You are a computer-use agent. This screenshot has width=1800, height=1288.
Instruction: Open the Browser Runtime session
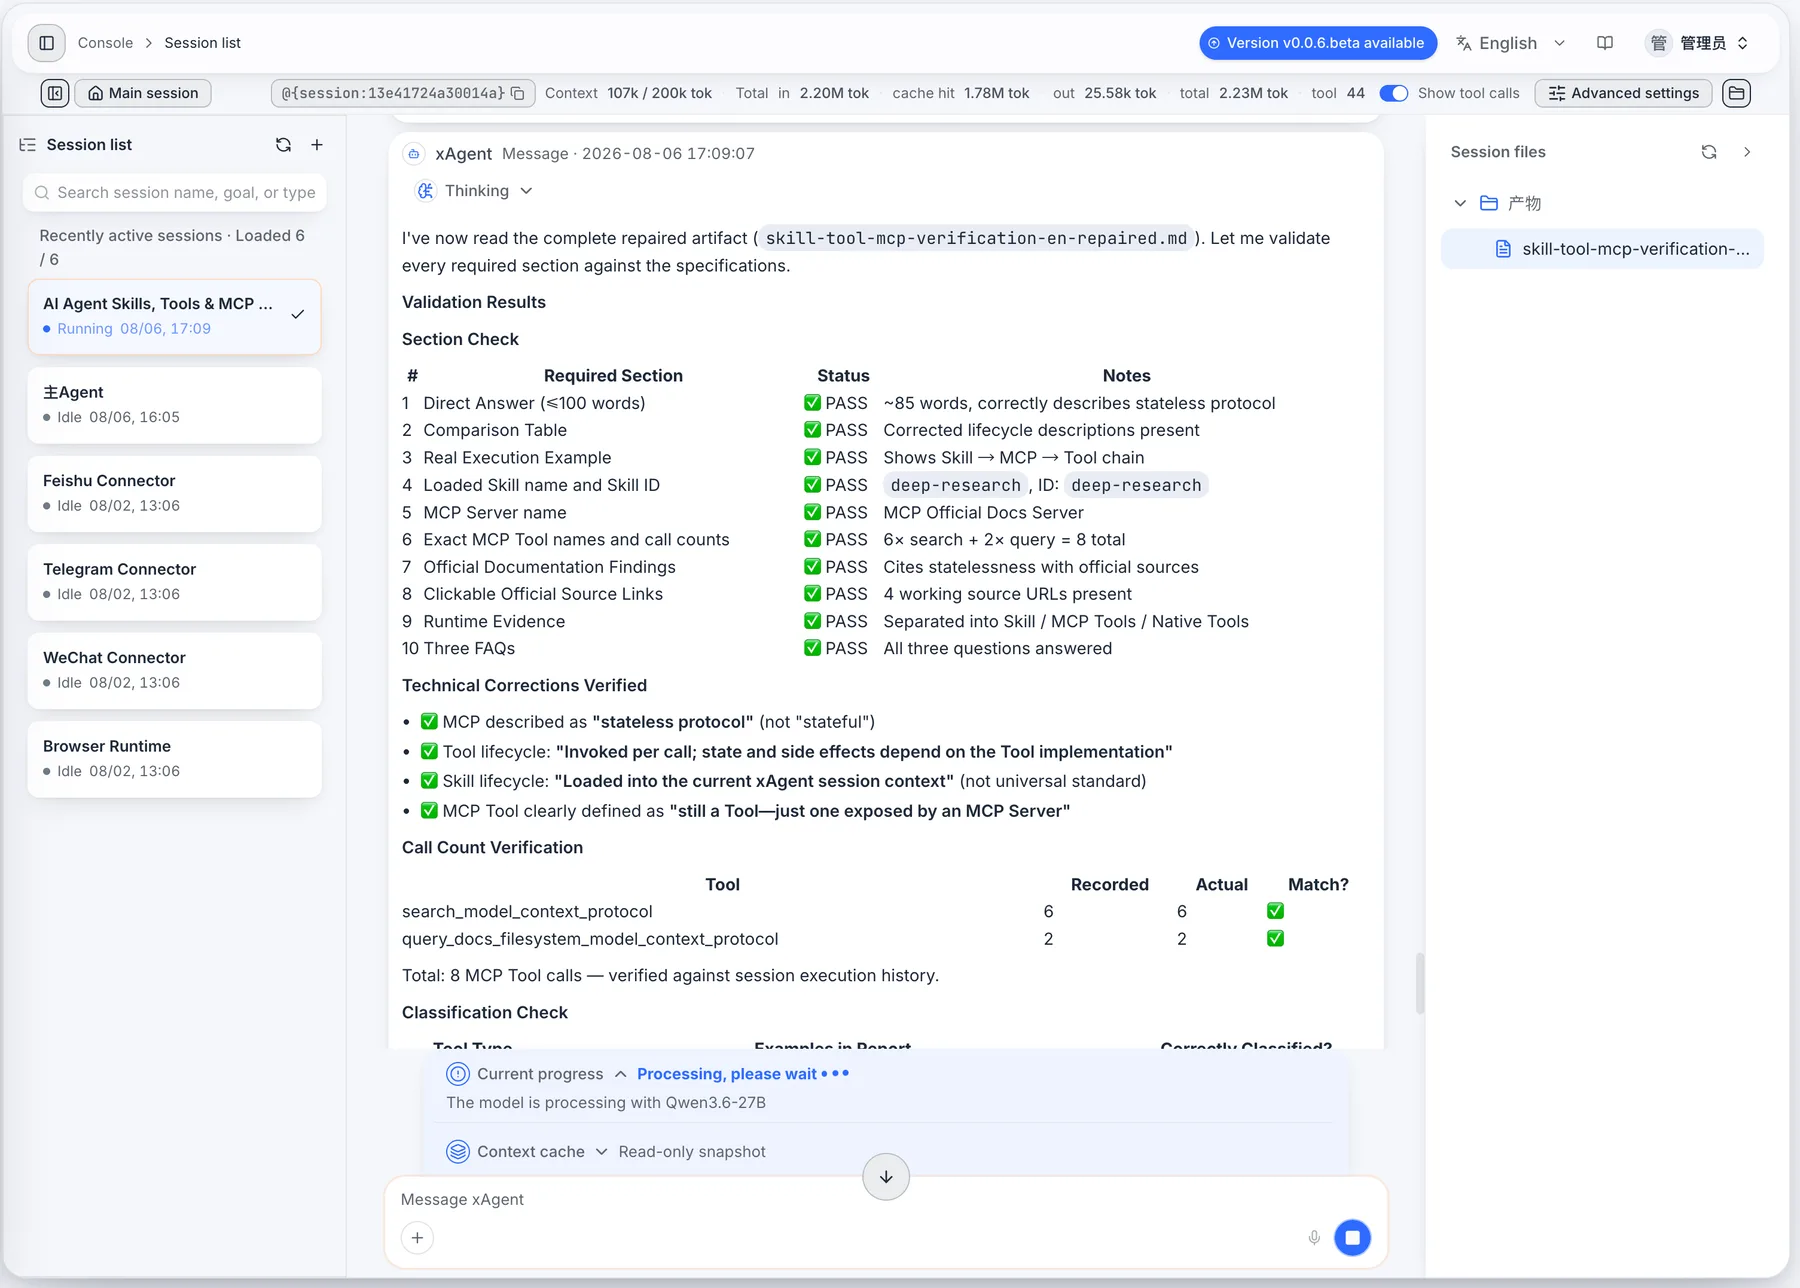[174, 759]
